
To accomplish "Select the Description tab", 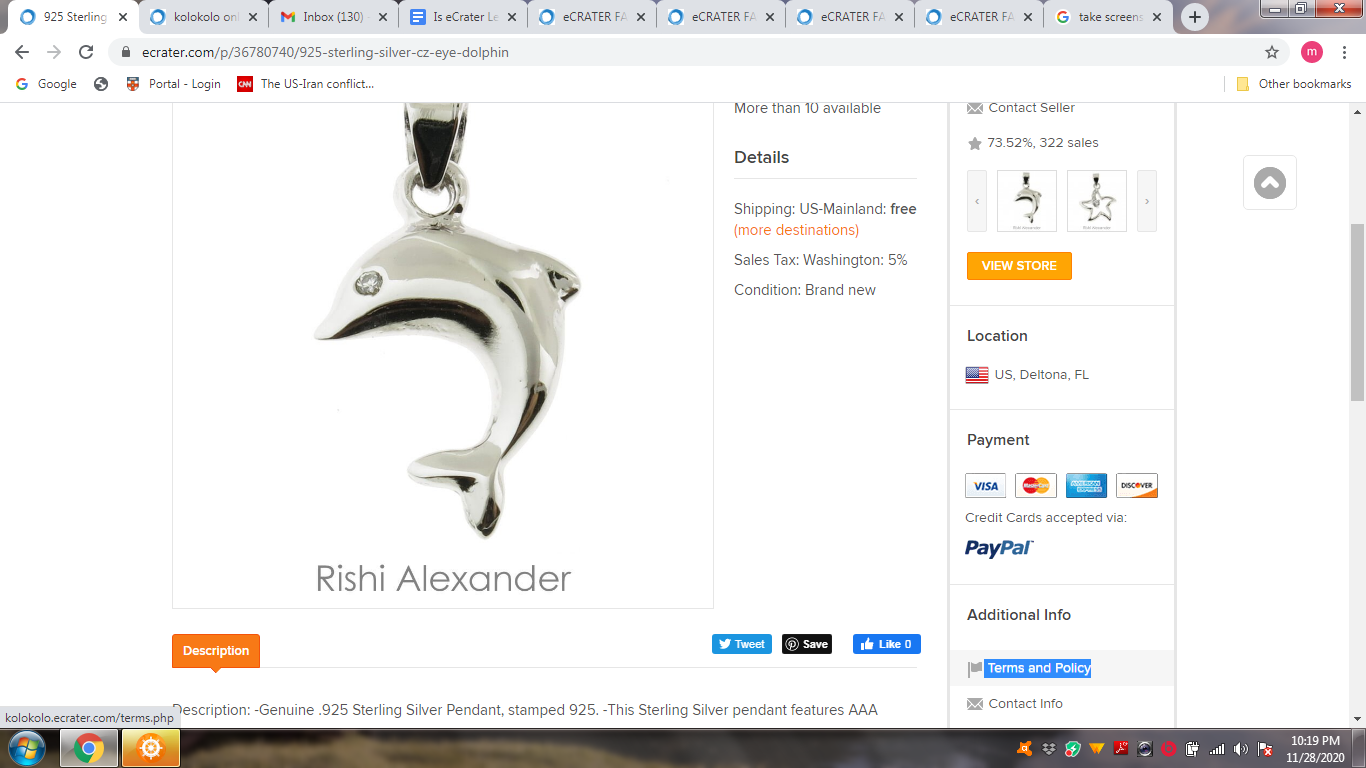I will (x=216, y=651).
